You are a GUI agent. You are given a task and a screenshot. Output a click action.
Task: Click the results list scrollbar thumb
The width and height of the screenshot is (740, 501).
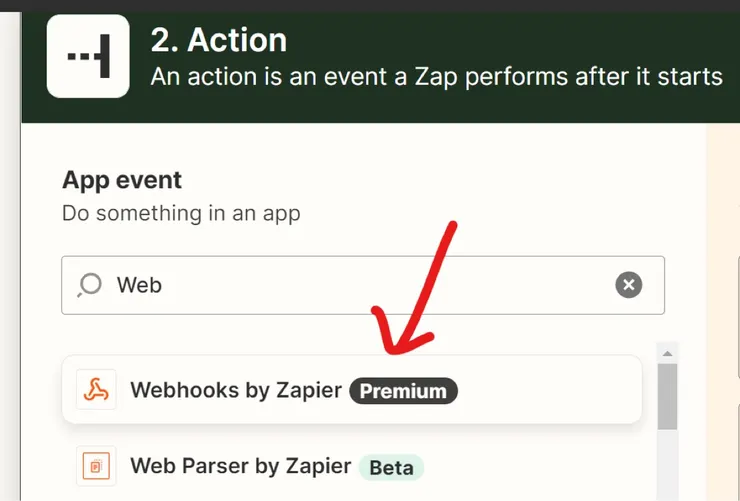tap(667, 393)
